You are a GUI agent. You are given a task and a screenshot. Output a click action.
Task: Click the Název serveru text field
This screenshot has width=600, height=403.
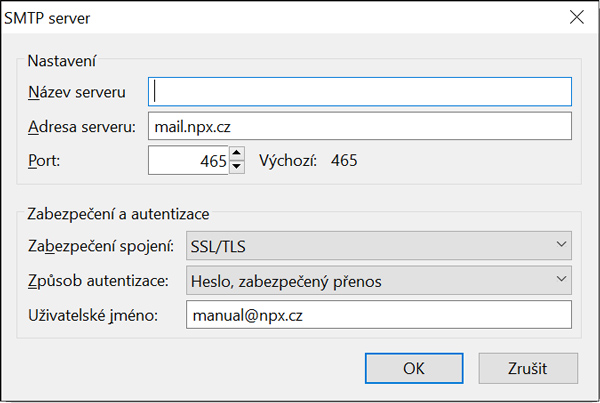[x=360, y=92]
